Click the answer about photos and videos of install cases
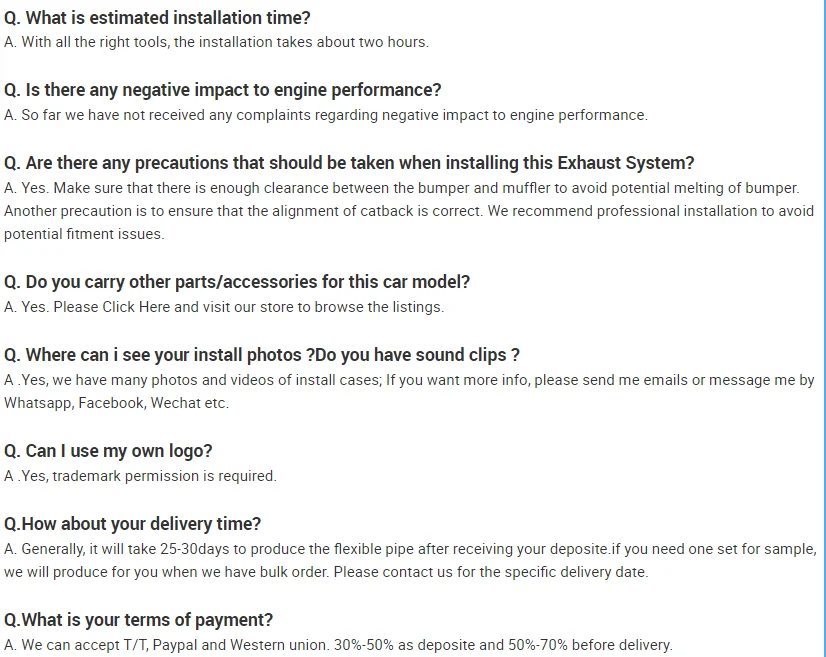 pyautogui.click(x=409, y=380)
